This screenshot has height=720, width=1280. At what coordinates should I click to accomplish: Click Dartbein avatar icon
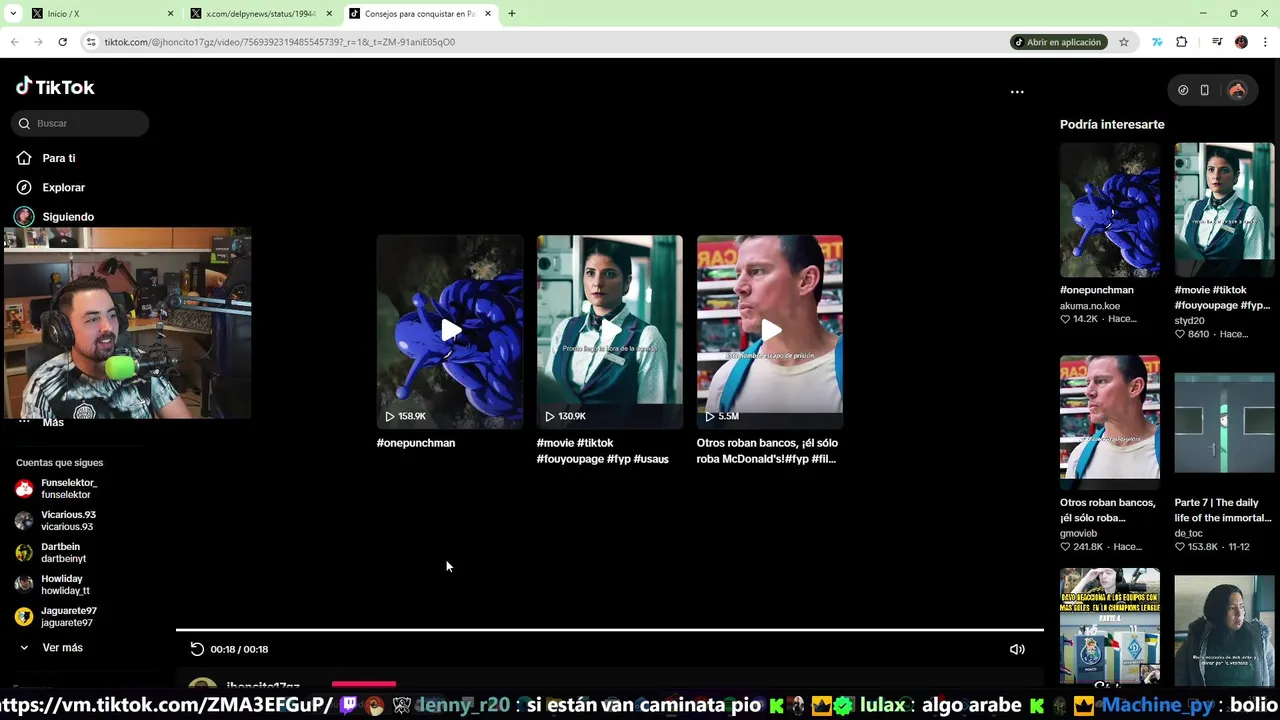click(x=24, y=552)
